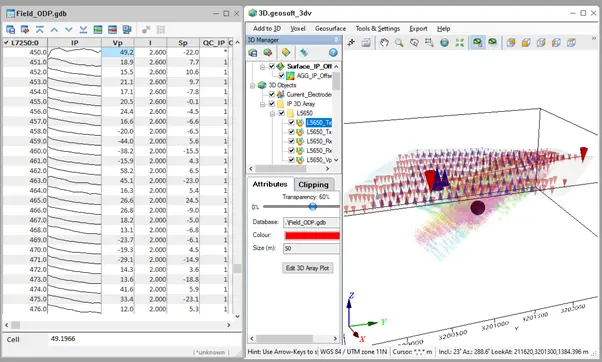Open the Export menu

pos(418,28)
